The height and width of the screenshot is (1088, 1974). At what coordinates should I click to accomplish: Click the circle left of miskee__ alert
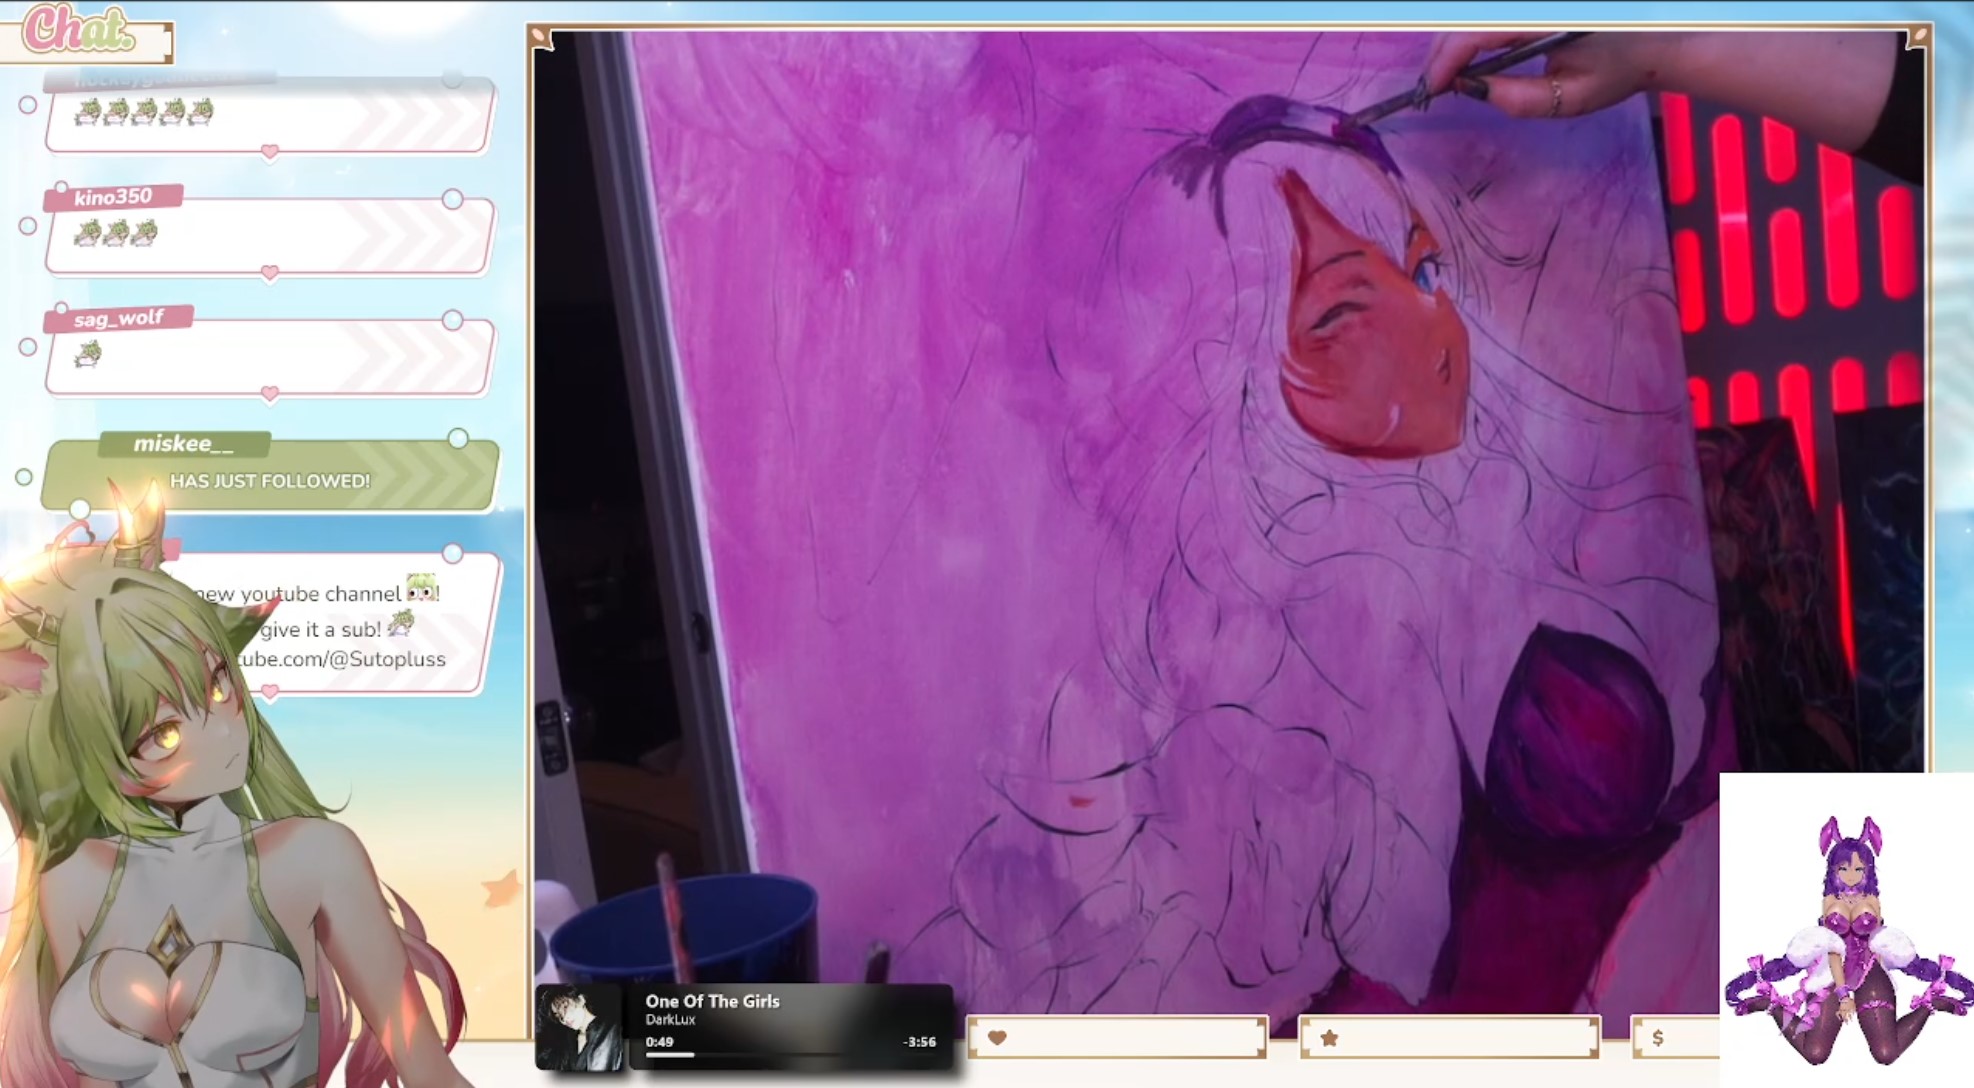pyautogui.click(x=24, y=477)
